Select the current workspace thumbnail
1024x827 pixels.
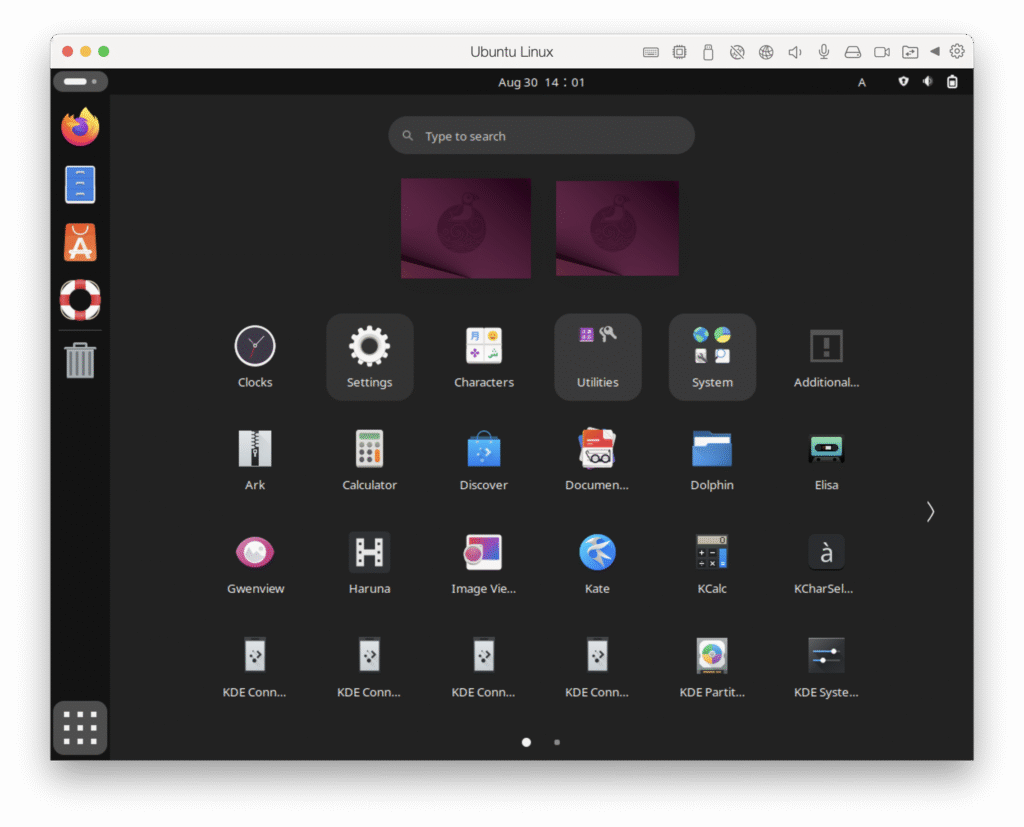coord(466,228)
